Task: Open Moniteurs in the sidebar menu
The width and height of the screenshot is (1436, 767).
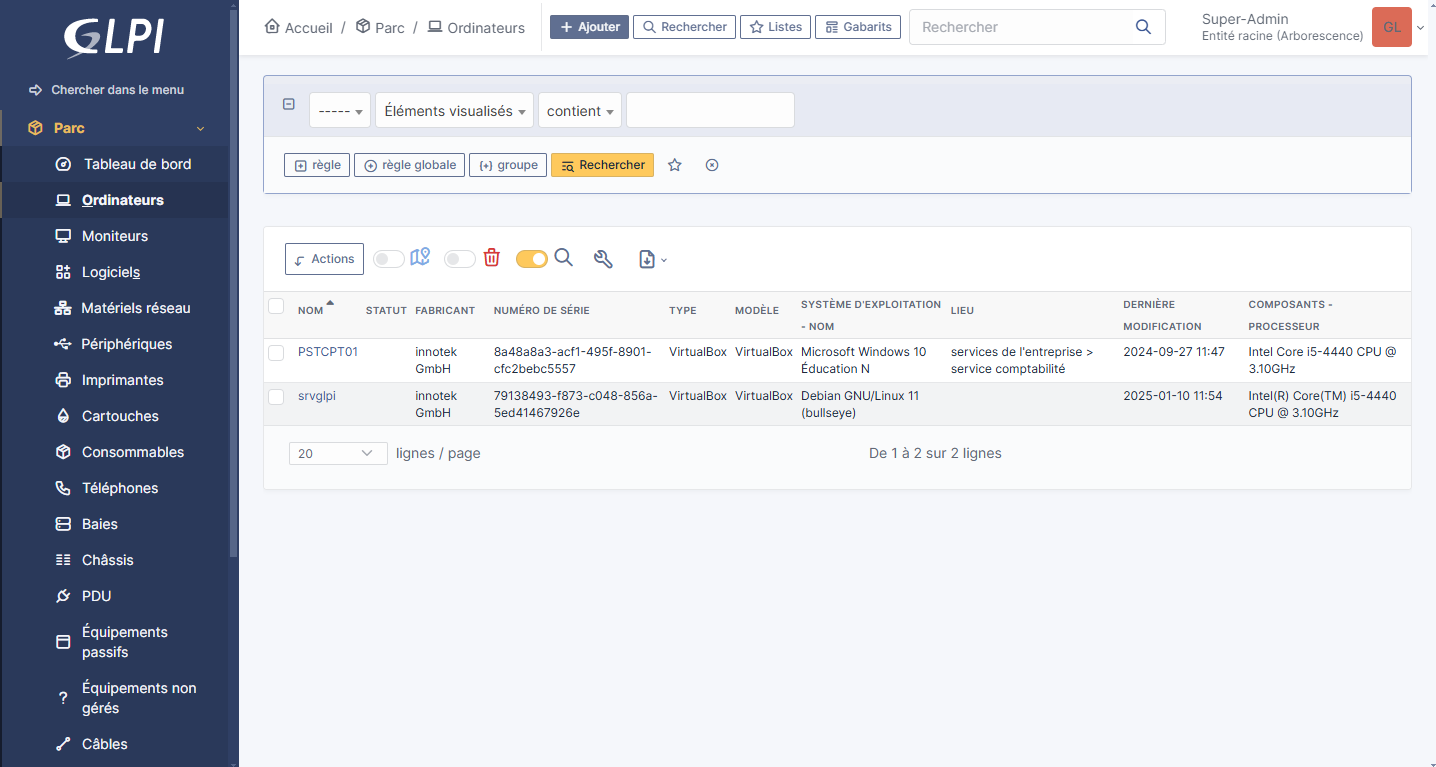Action: point(115,236)
